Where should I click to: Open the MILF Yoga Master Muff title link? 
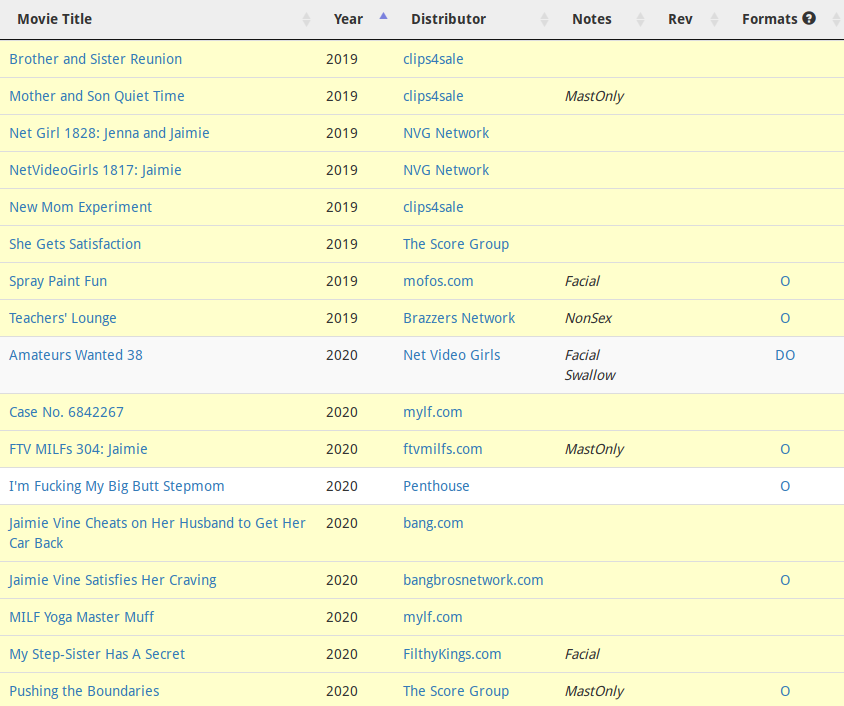[82, 617]
